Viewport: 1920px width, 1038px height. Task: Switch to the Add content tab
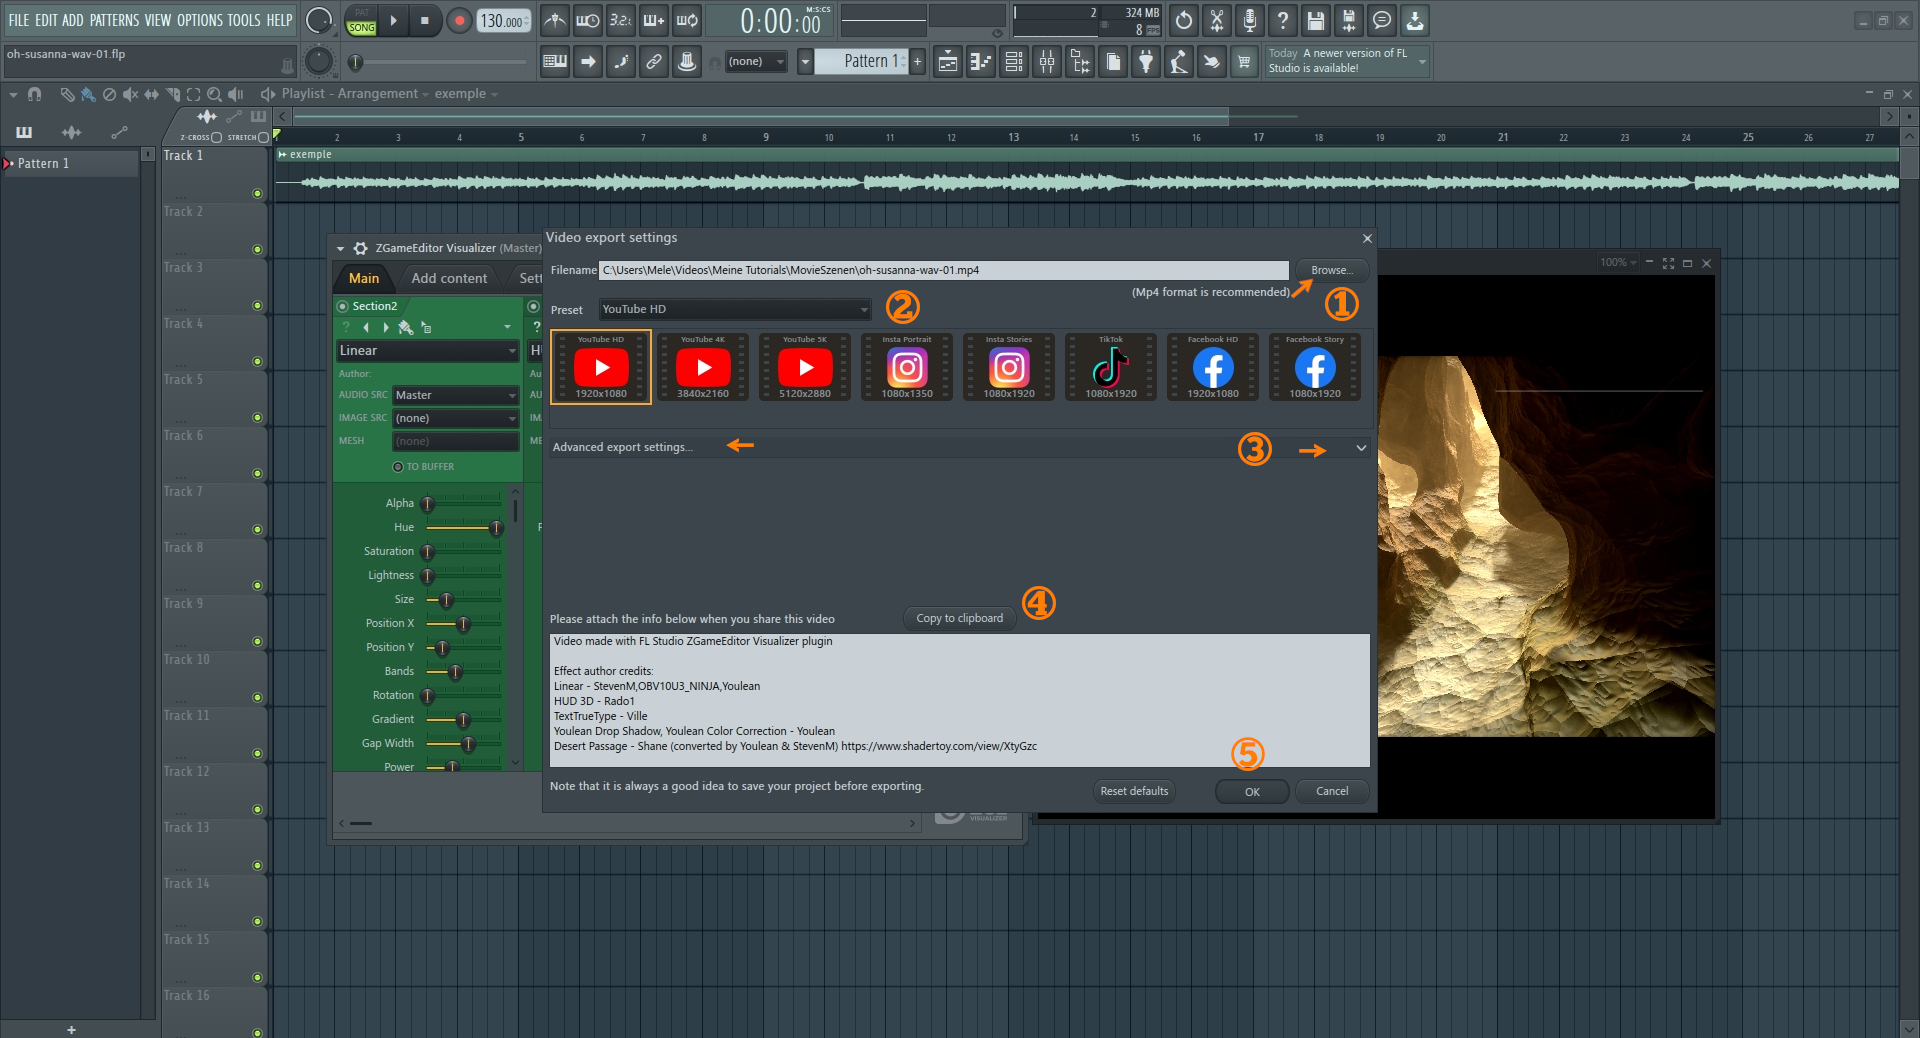click(x=449, y=278)
